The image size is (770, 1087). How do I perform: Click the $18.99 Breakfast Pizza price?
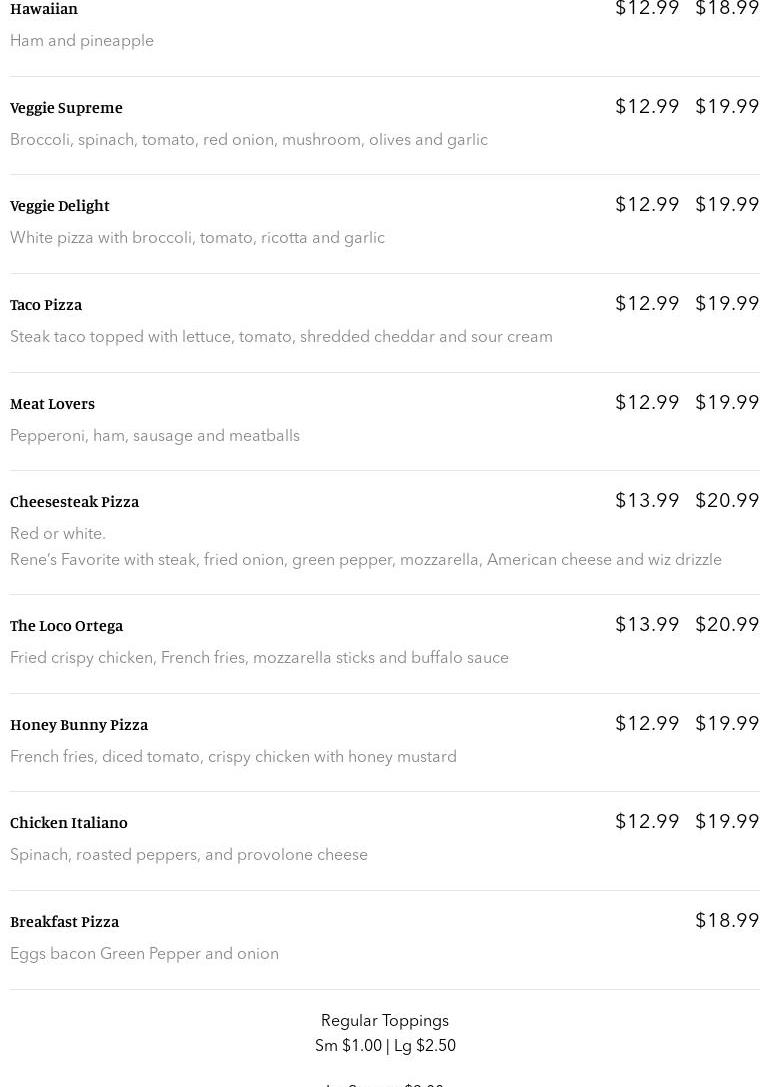[x=727, y=920]
